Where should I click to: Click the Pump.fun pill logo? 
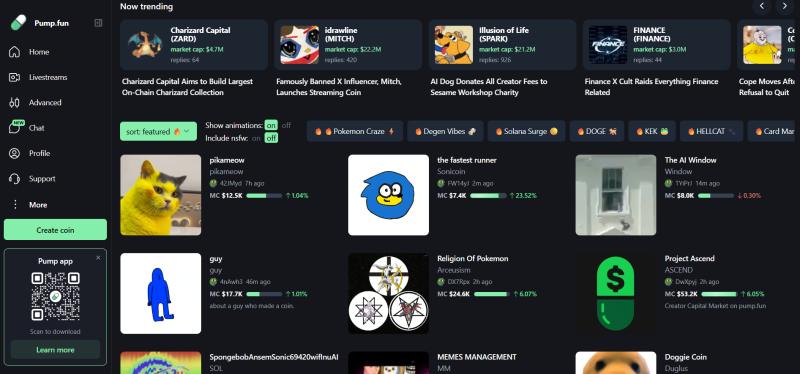tap(18, 23)
